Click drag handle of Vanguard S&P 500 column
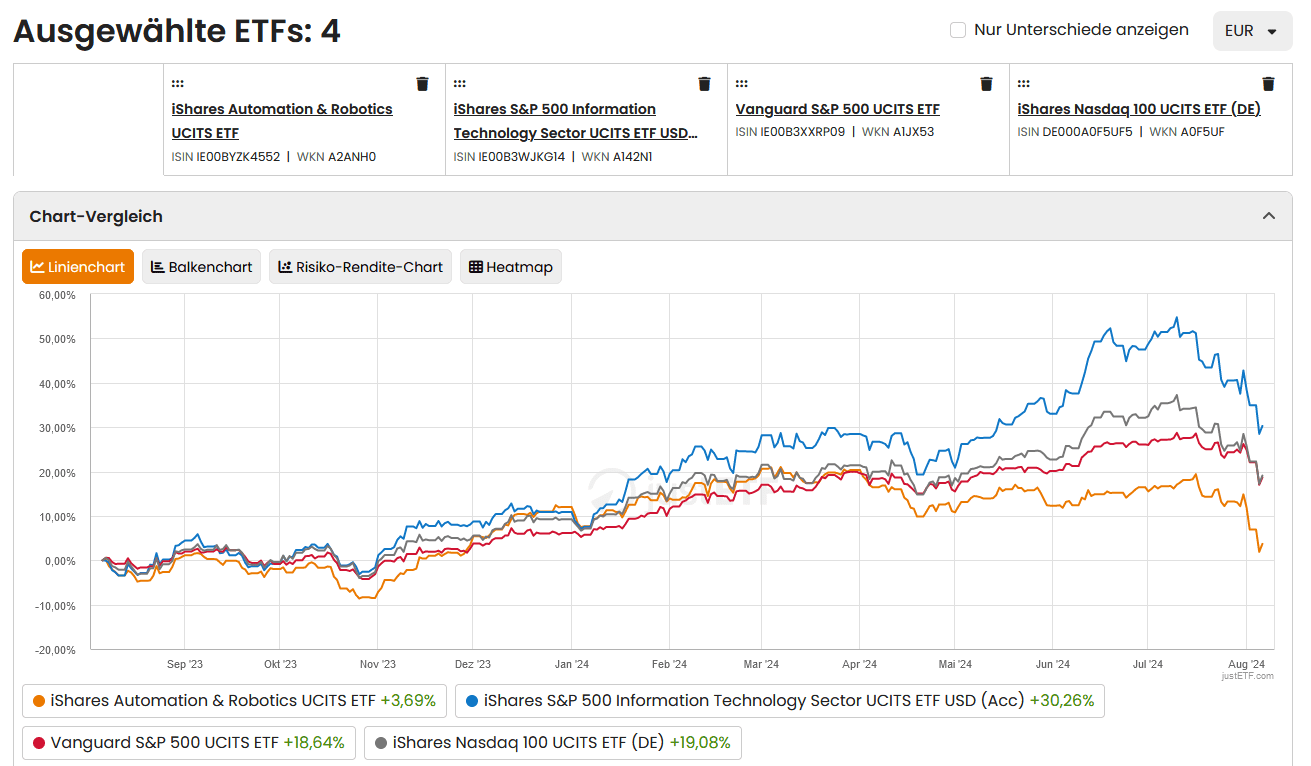This screenshot has width=1311, height=766. 741,84
